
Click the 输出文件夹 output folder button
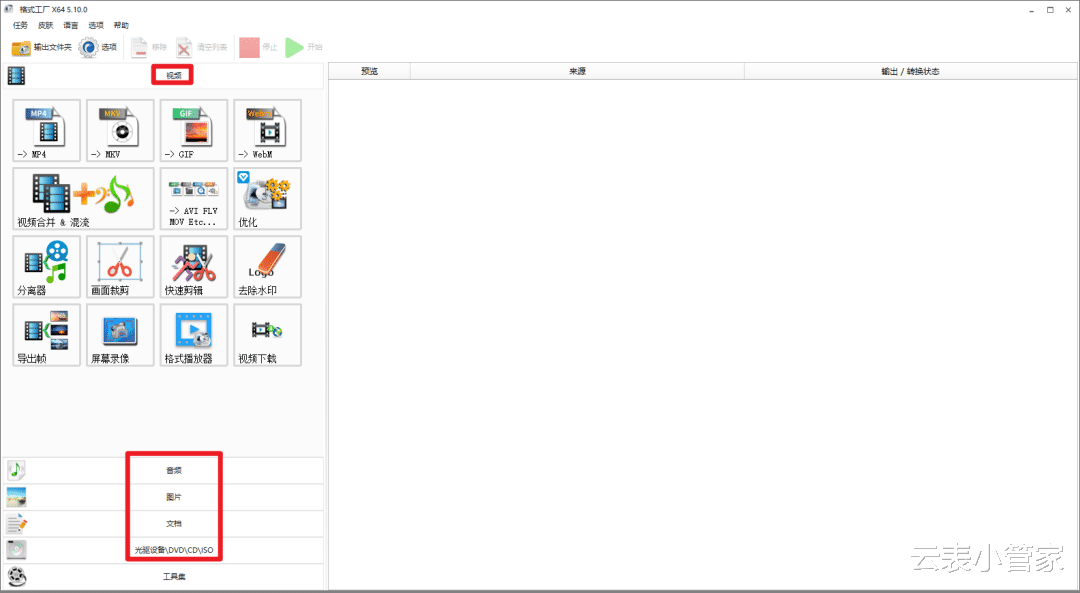[x=41, y=48]
